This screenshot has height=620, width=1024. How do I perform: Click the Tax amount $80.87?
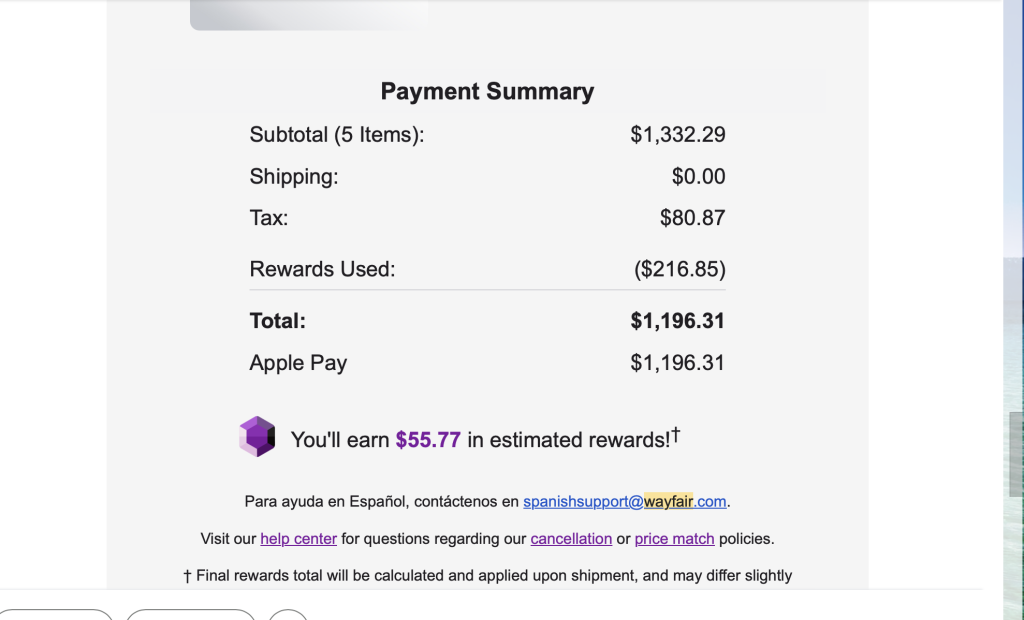click(692, 218)
